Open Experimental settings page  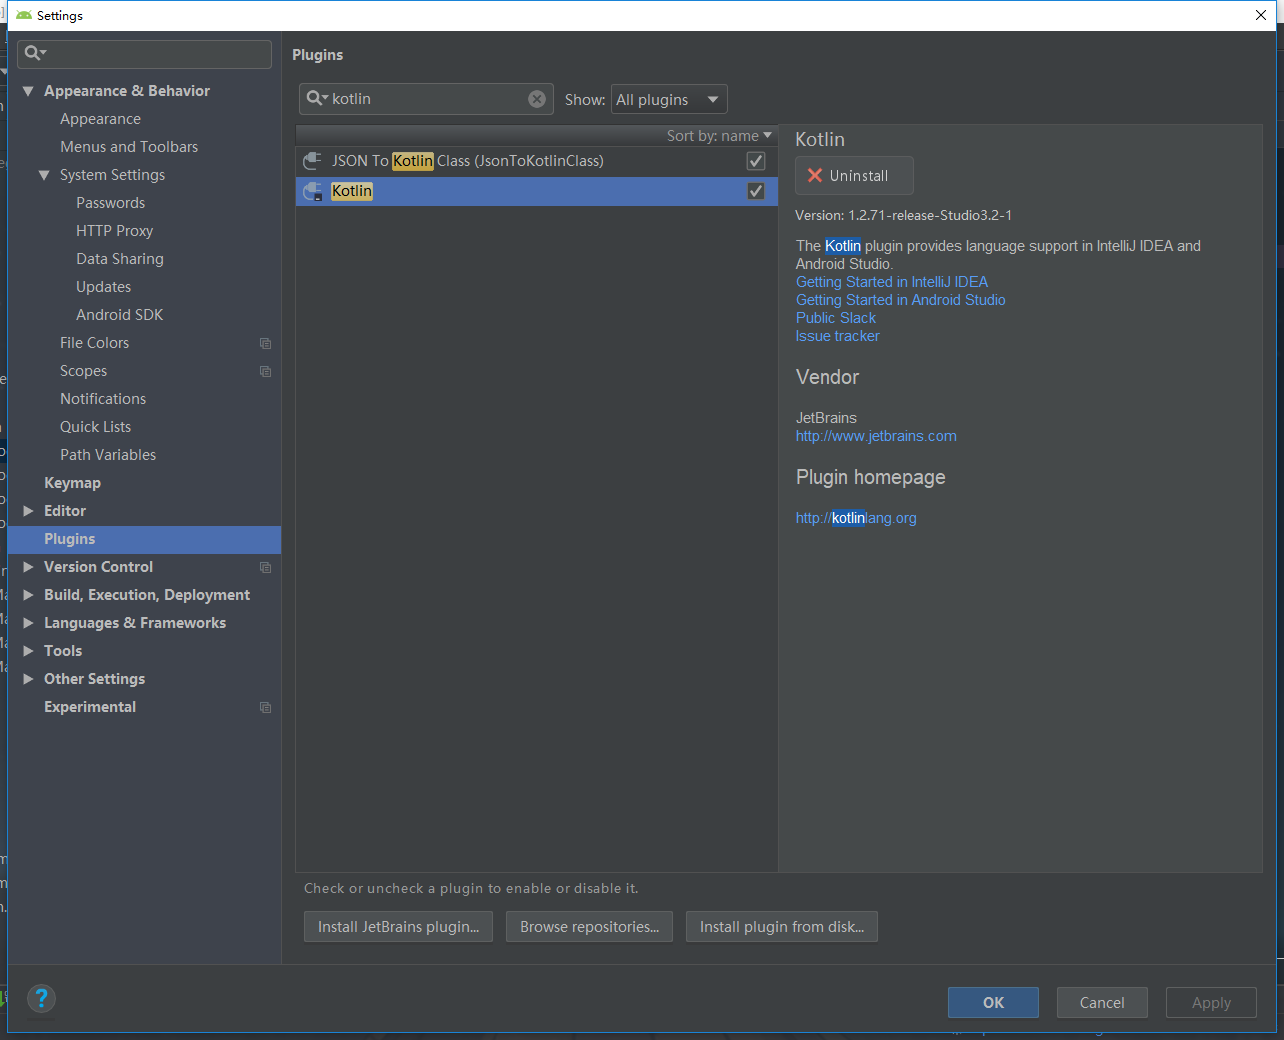pos(90,707)
